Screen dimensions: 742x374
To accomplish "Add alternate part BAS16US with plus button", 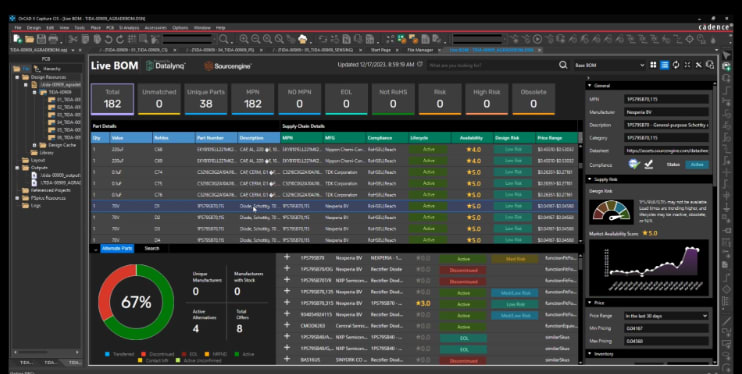I will click(x=287, y=360).
